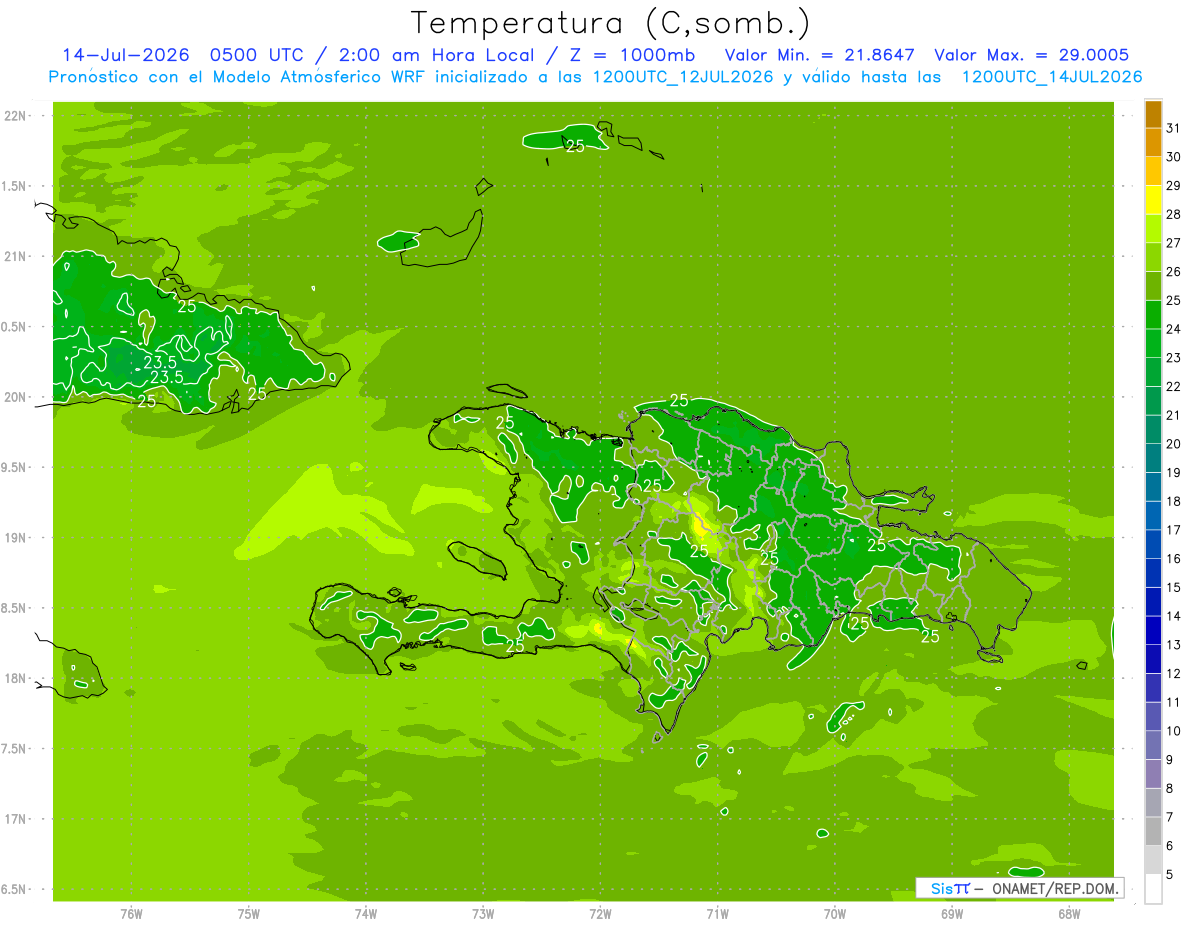This screenshot has width=1200, height=927.
Task: Click the "7.5N" latitude axis label
Action: [x=15, y=748]
